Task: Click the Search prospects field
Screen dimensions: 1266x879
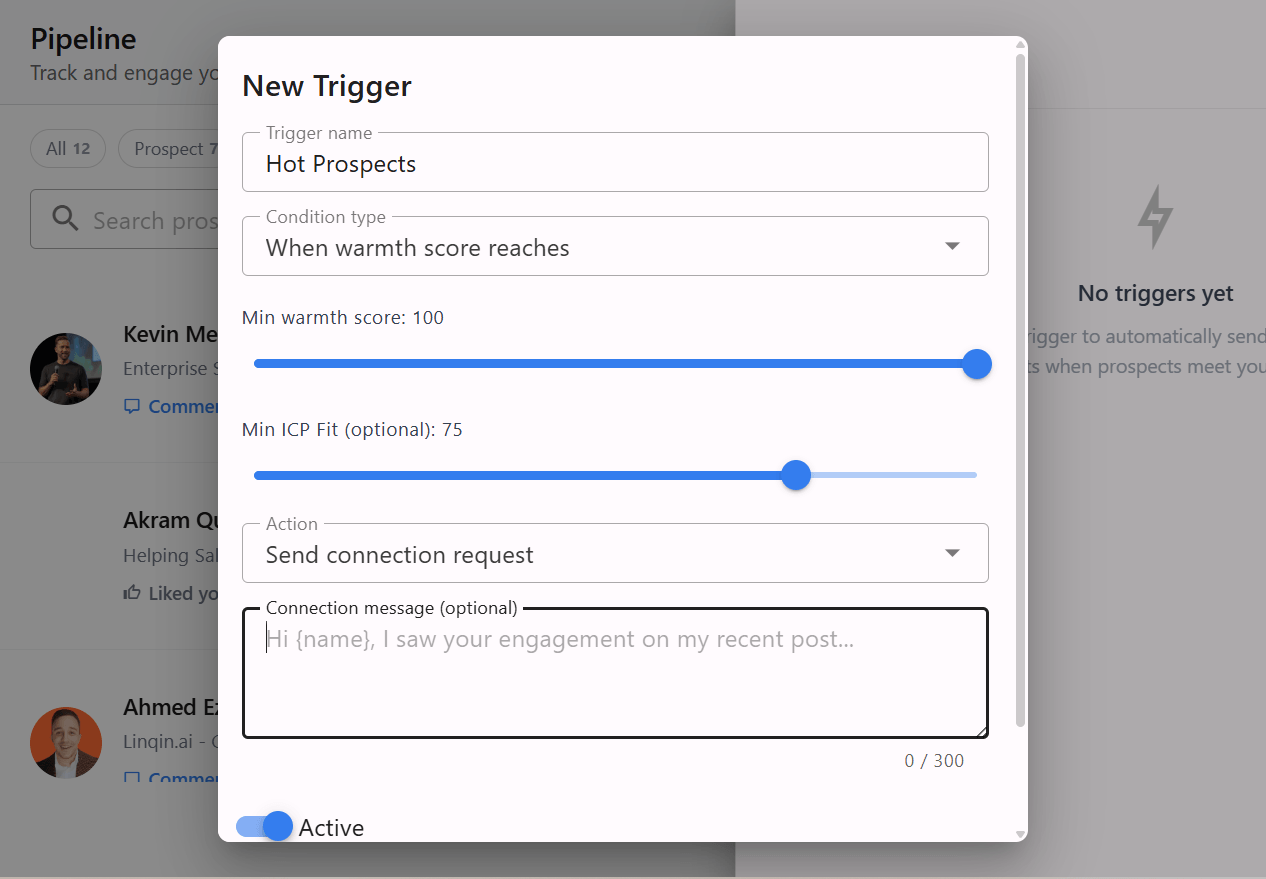Action: (125, 219)
